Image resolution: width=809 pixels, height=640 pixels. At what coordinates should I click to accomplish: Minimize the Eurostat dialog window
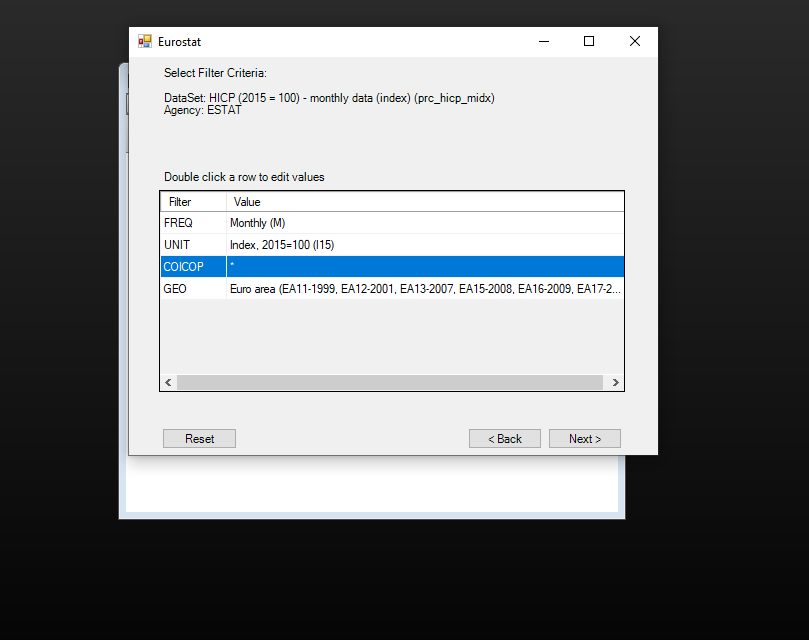544,42
